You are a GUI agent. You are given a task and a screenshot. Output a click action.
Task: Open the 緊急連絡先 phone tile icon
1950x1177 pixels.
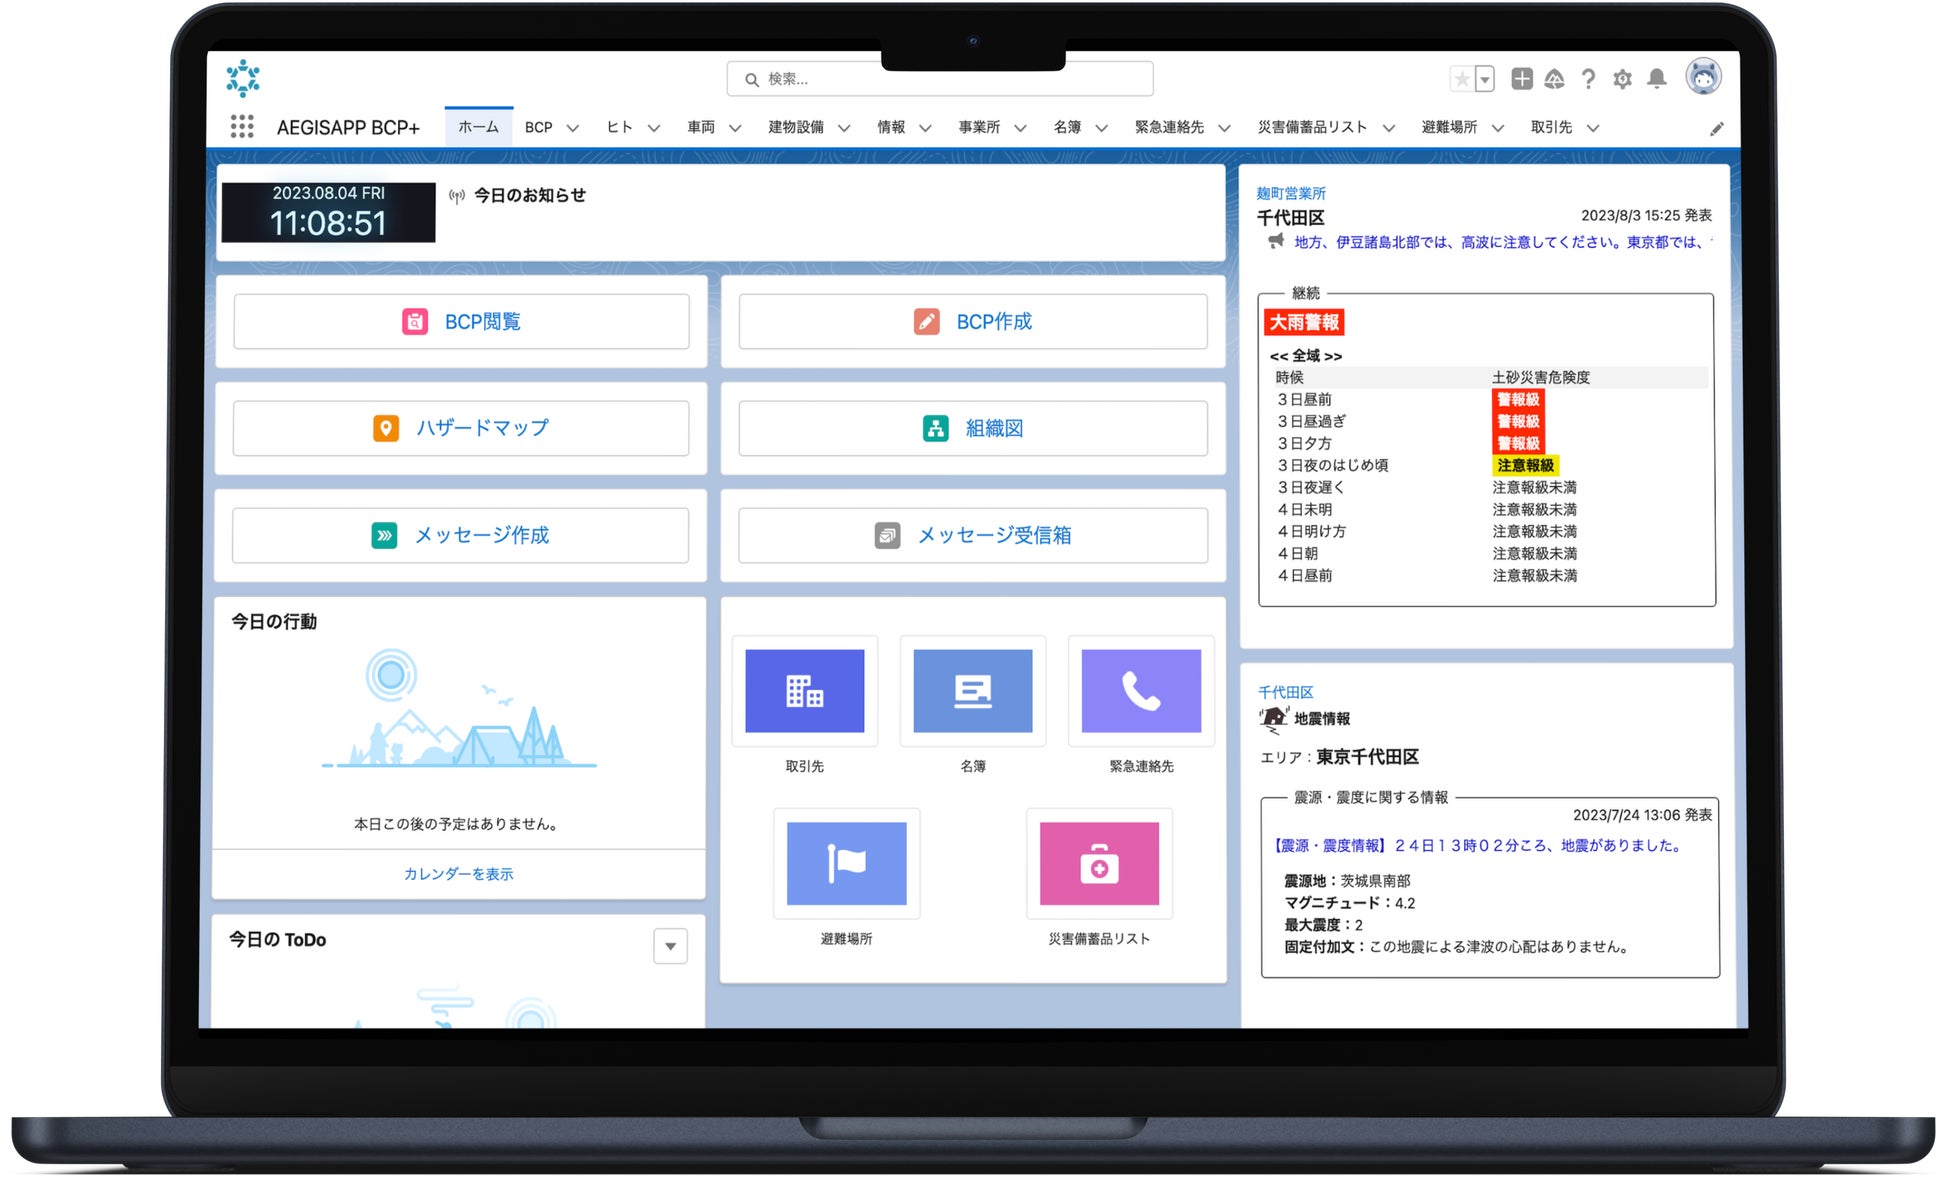[x=1141, y=691]
